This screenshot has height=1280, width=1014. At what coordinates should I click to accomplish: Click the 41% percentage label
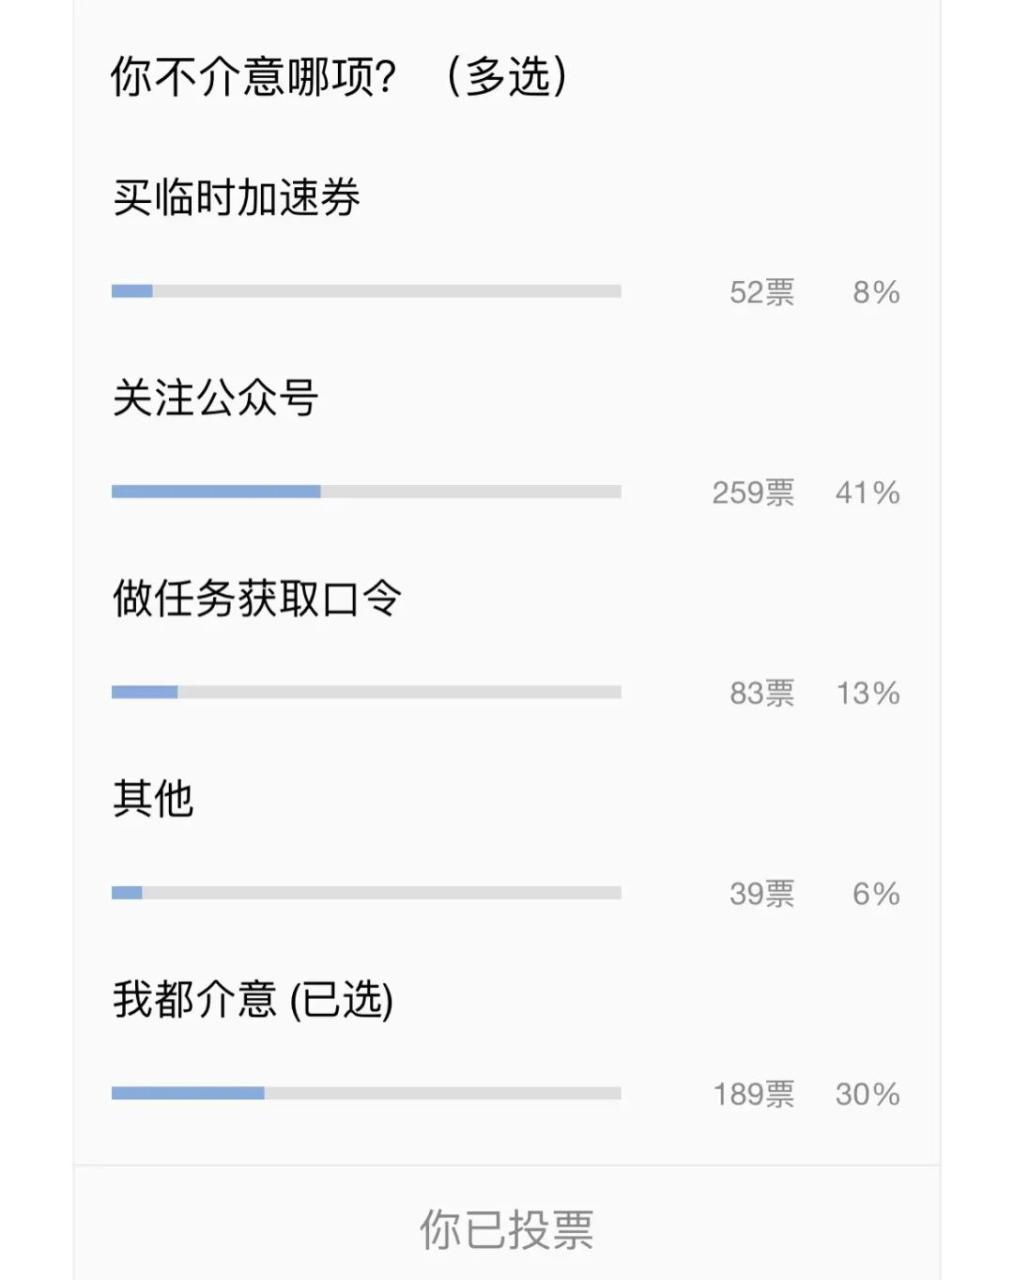pos(867,493)
